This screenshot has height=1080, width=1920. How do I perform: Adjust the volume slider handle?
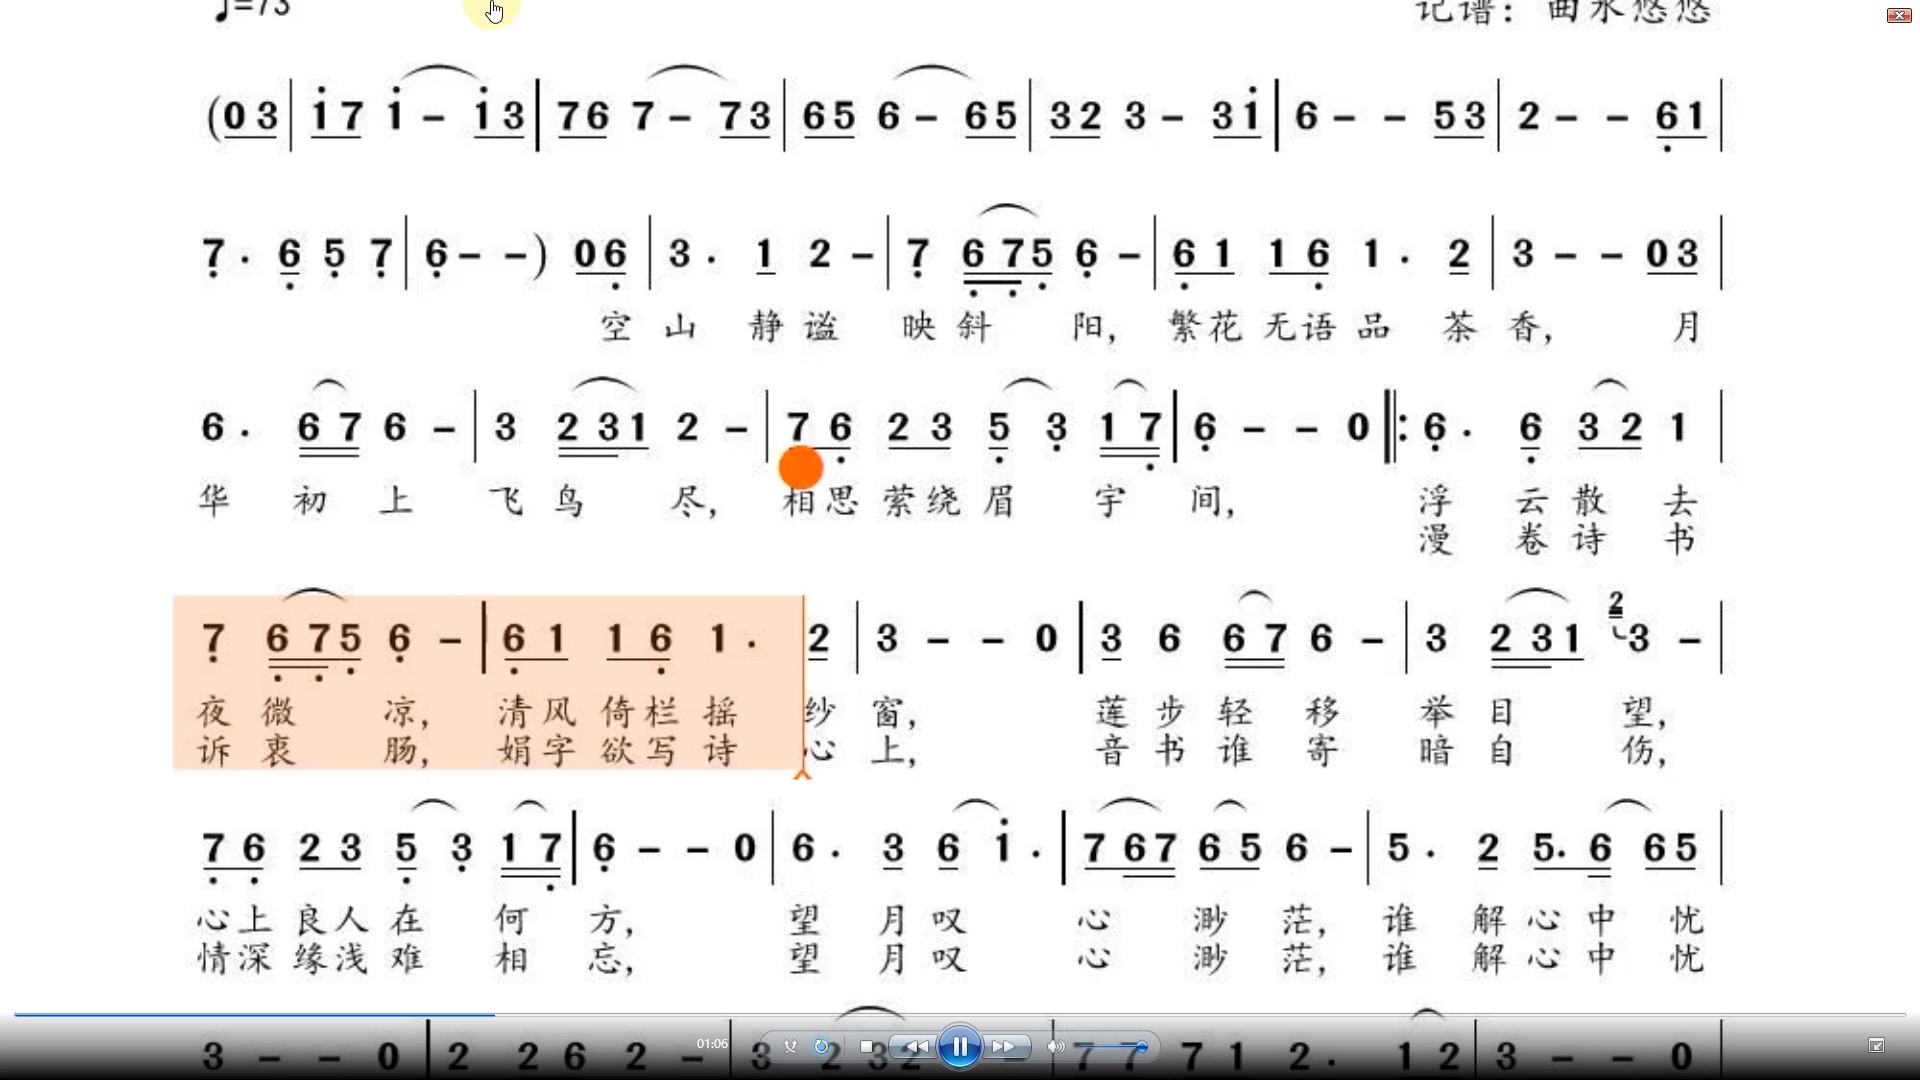pyautogui.click(x=1141, y=1047)
